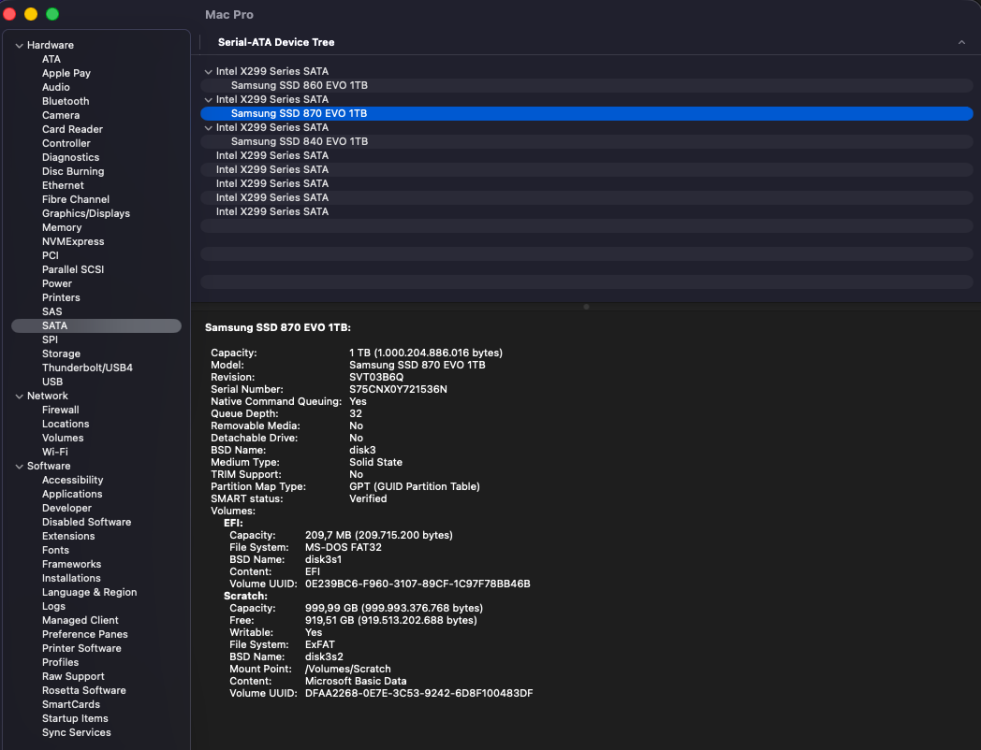
Task: Select Controller in the sidebar
Action: coord(66,143)
